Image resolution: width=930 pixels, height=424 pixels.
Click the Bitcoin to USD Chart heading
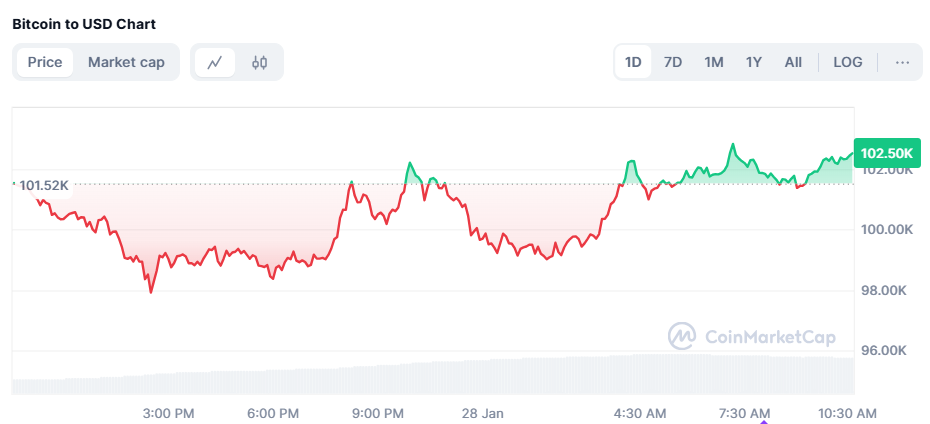coord(84,23)
